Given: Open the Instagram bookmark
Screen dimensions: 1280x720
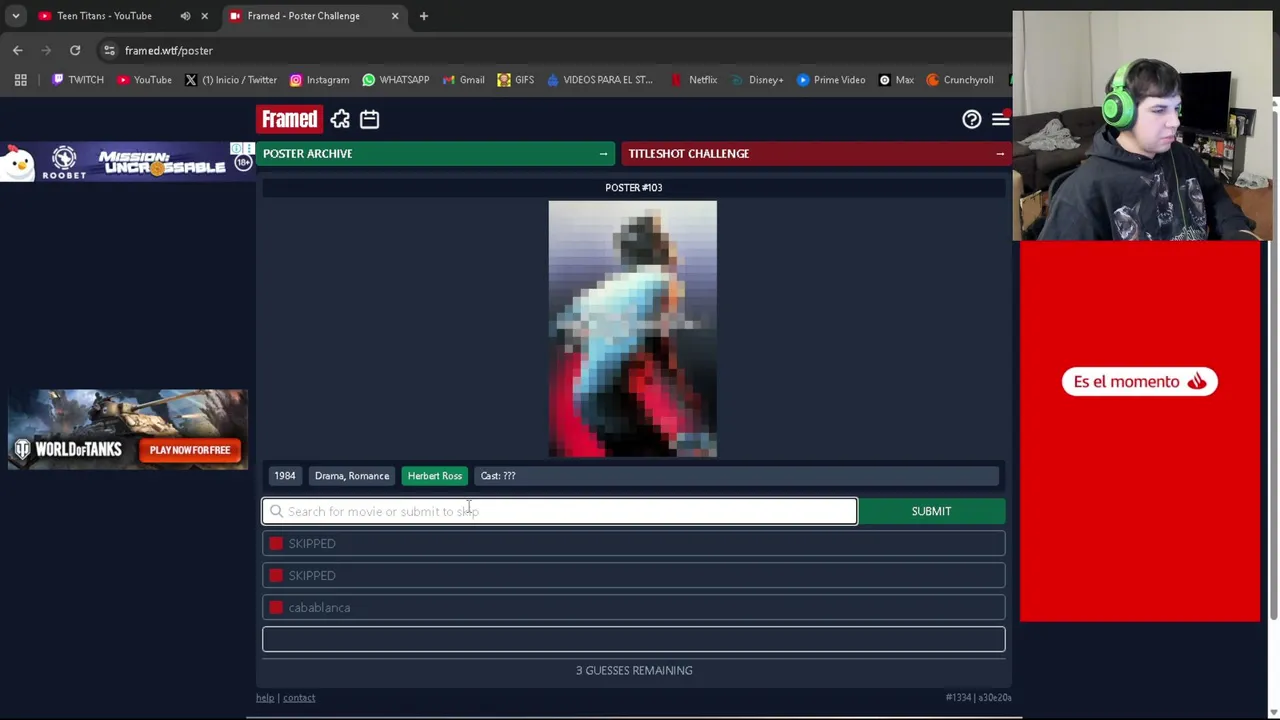Looking at the screenshot, I should coord(319,80).
